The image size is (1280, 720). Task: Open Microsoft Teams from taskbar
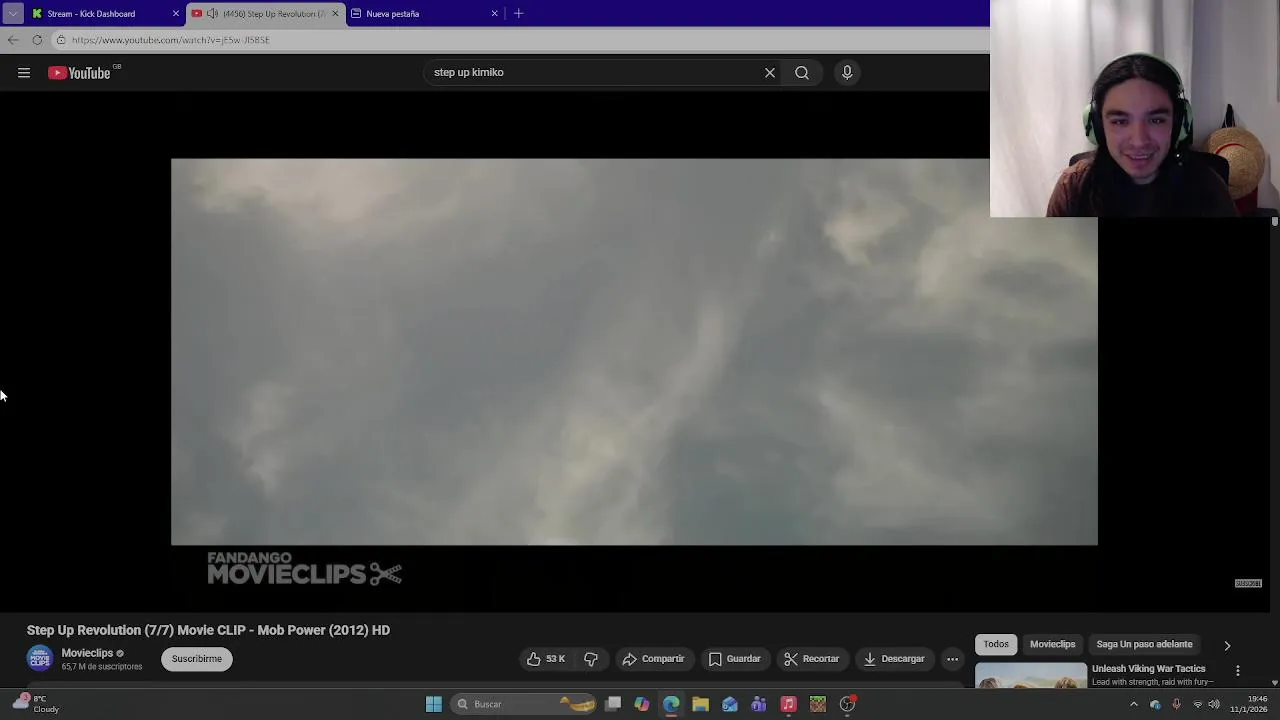(x=759, y=704)
